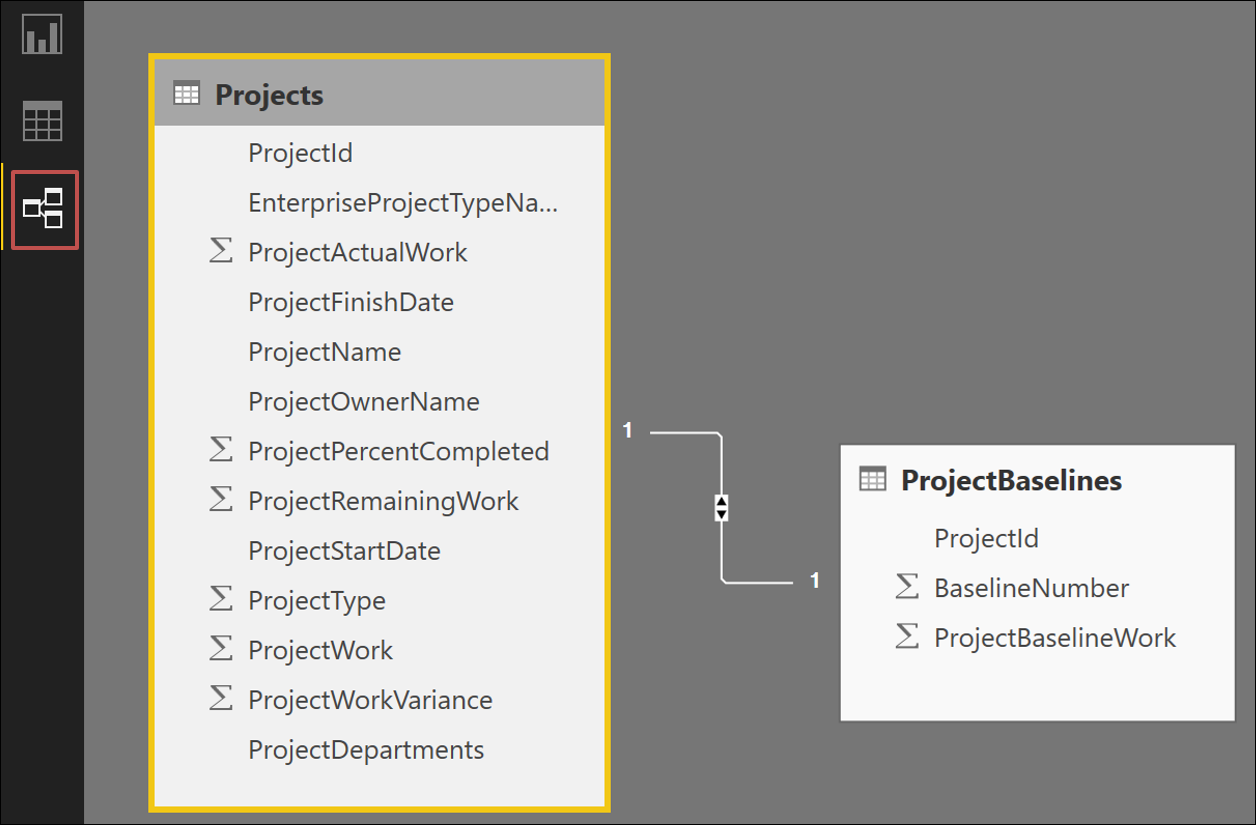Pick the ProjectDepartments field
Viewport: 1256px width, 825px height.
coord(366,750)
